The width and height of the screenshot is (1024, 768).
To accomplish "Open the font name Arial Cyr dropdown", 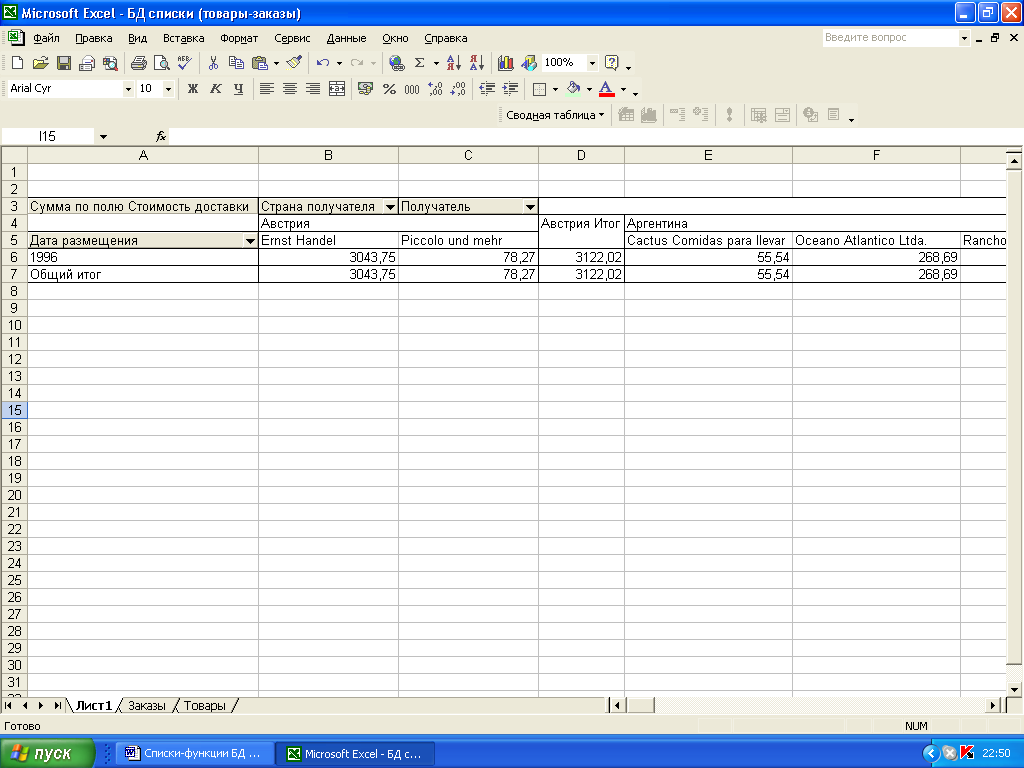I will [128, 89].
